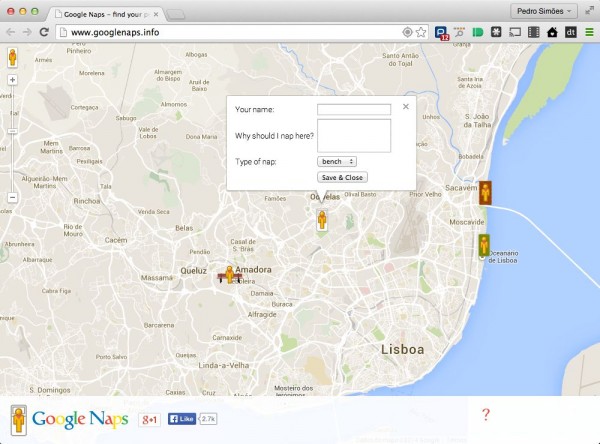
Task: Click the bench nap marker near Amadora
Action: (230, 275)
